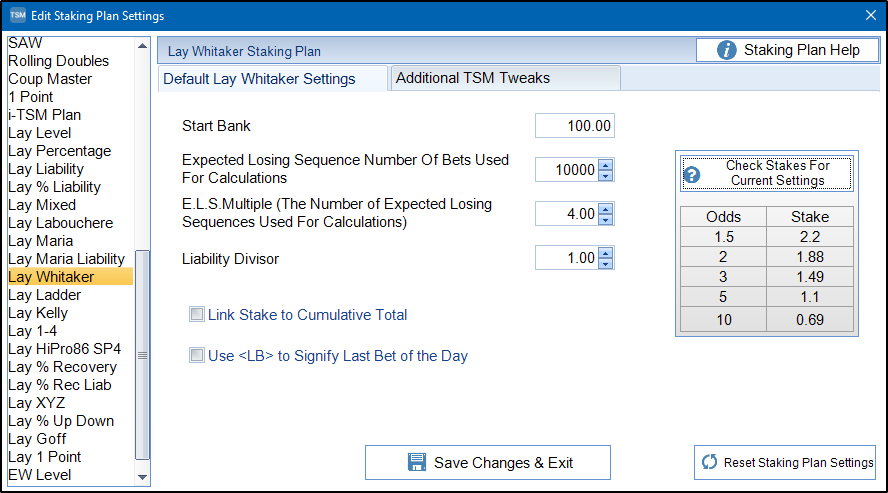Click the Start Bank input field
888x493 pixels.
[x=575, y=126]
